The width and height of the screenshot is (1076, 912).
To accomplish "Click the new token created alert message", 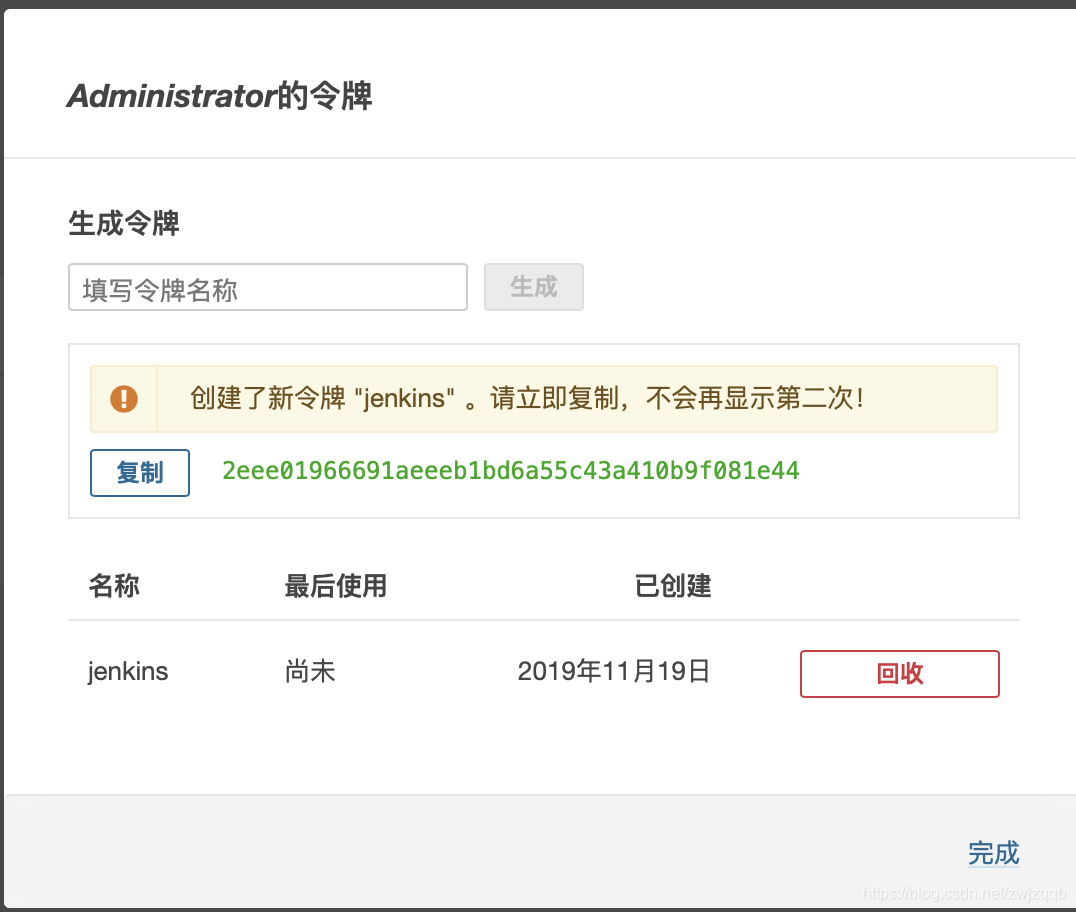I will [543, 399].
